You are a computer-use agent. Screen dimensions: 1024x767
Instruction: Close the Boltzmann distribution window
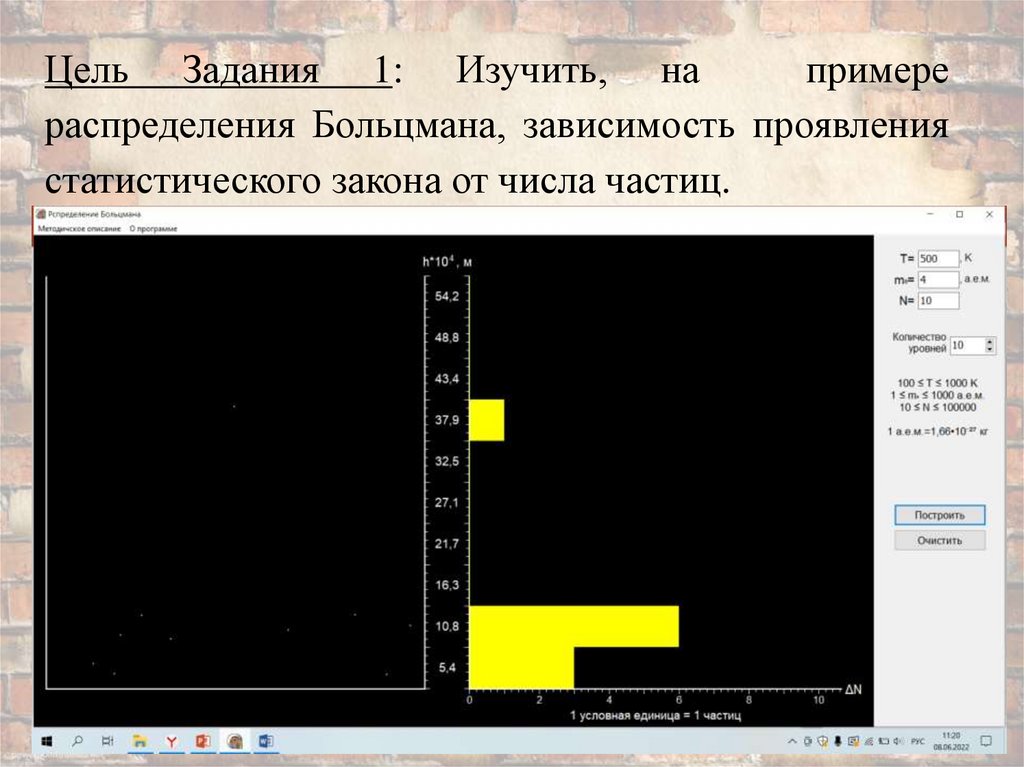[x=989, y=214]
